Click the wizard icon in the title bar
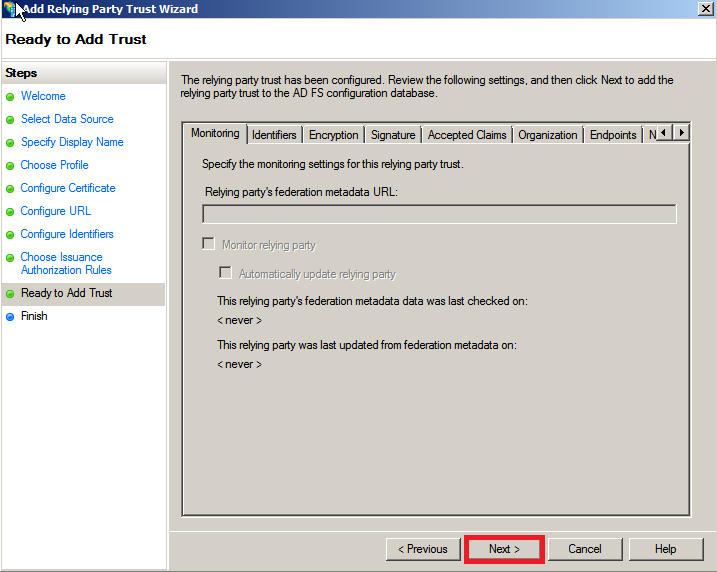This screenshot has height=572, width=717. pyautogui.click(x=10, y=9)
